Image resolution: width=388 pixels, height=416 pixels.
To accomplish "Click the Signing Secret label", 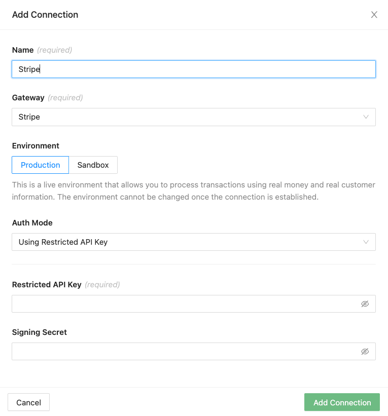I will [39, 332].
